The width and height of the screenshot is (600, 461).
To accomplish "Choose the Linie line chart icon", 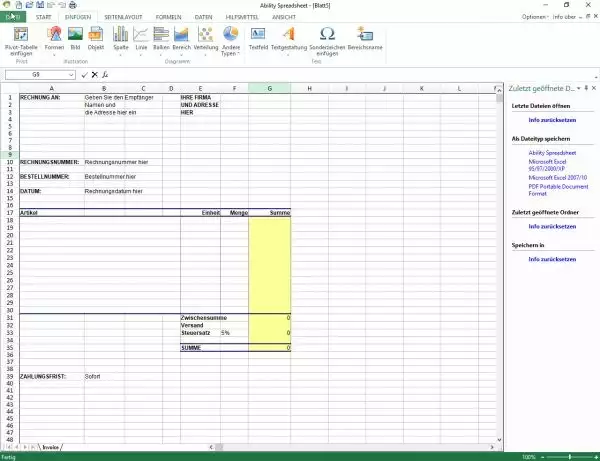I will pos(141,39).
